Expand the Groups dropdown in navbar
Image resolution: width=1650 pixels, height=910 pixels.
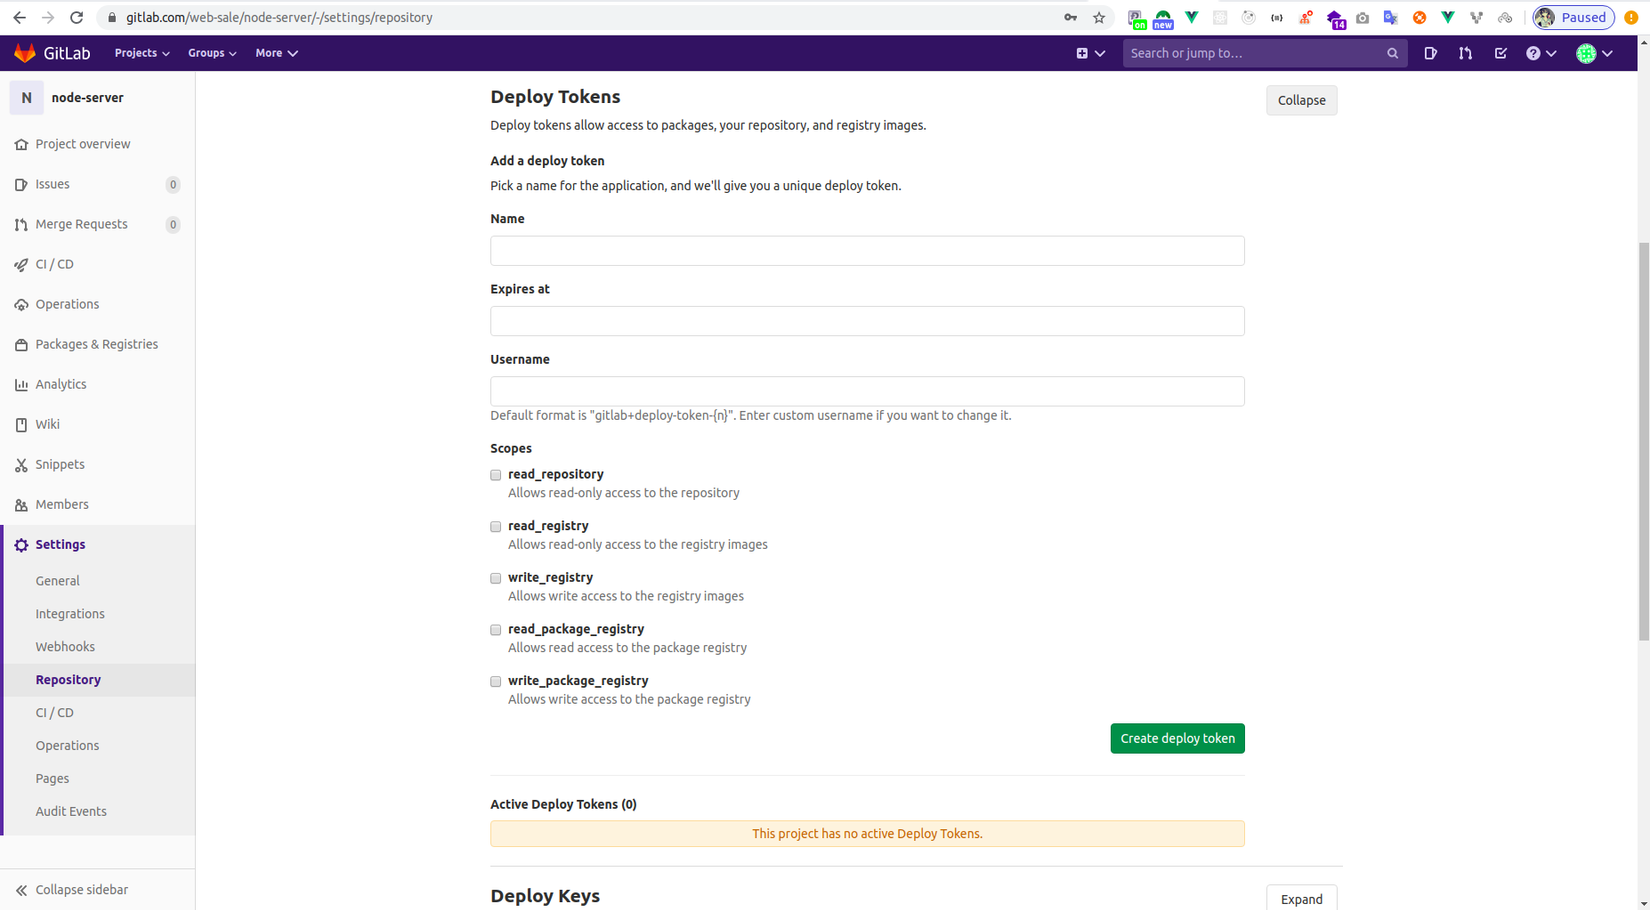click(212, 53)
